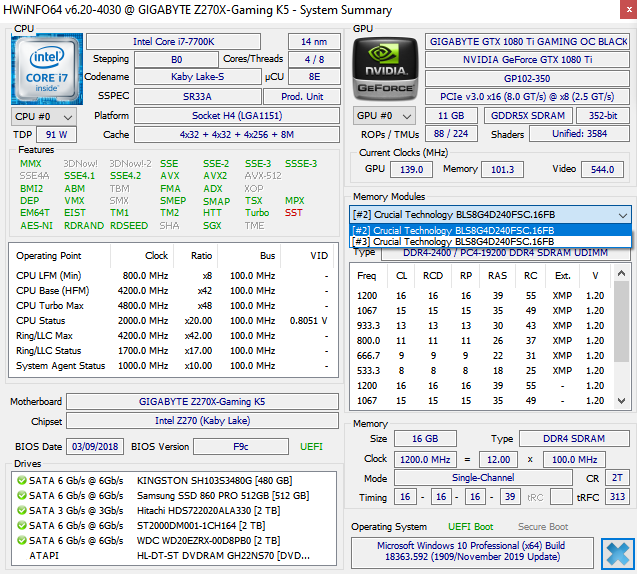
Task: Click the memory timings scrollbar down arrow
Action: (621, 401)
